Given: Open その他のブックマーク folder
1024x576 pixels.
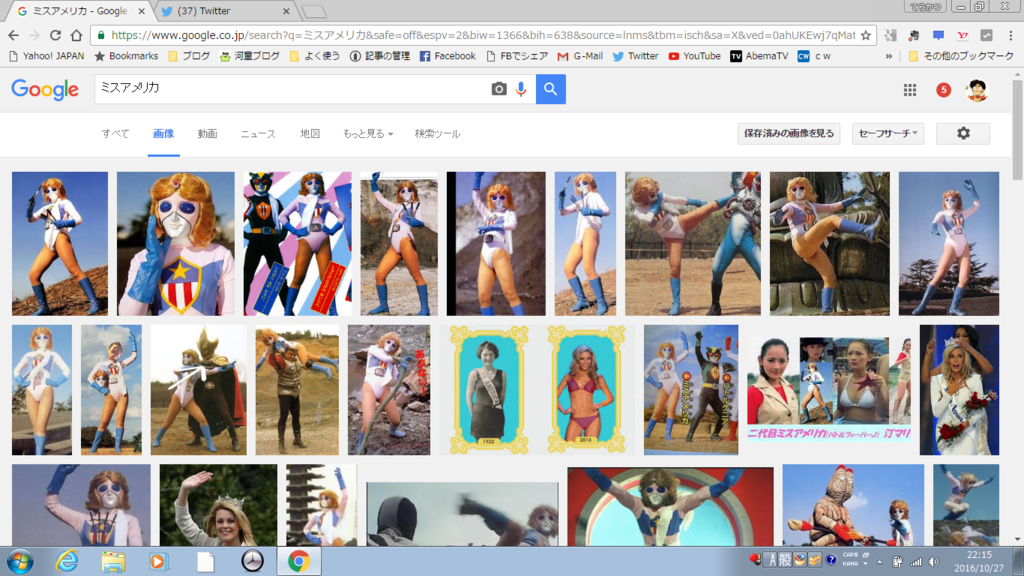Looking at the screenshot, I should (961, 56).
